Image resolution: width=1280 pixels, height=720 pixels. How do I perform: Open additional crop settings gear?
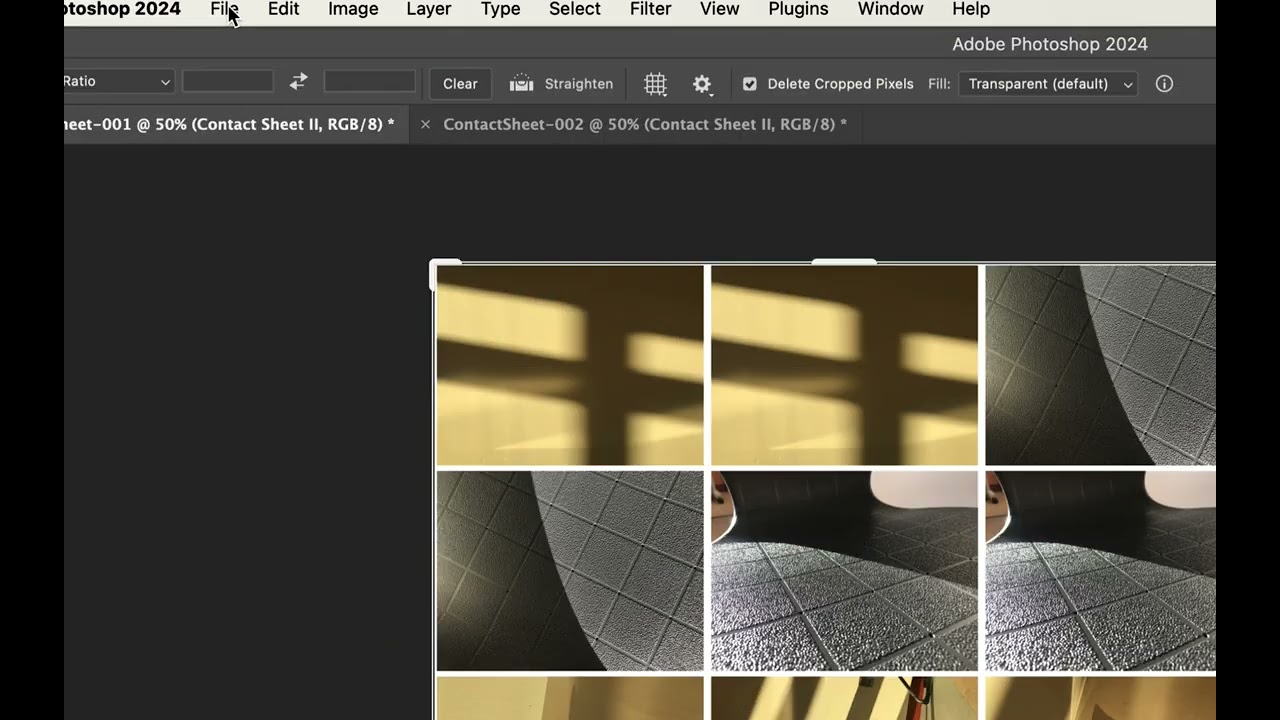coord(702,84)
